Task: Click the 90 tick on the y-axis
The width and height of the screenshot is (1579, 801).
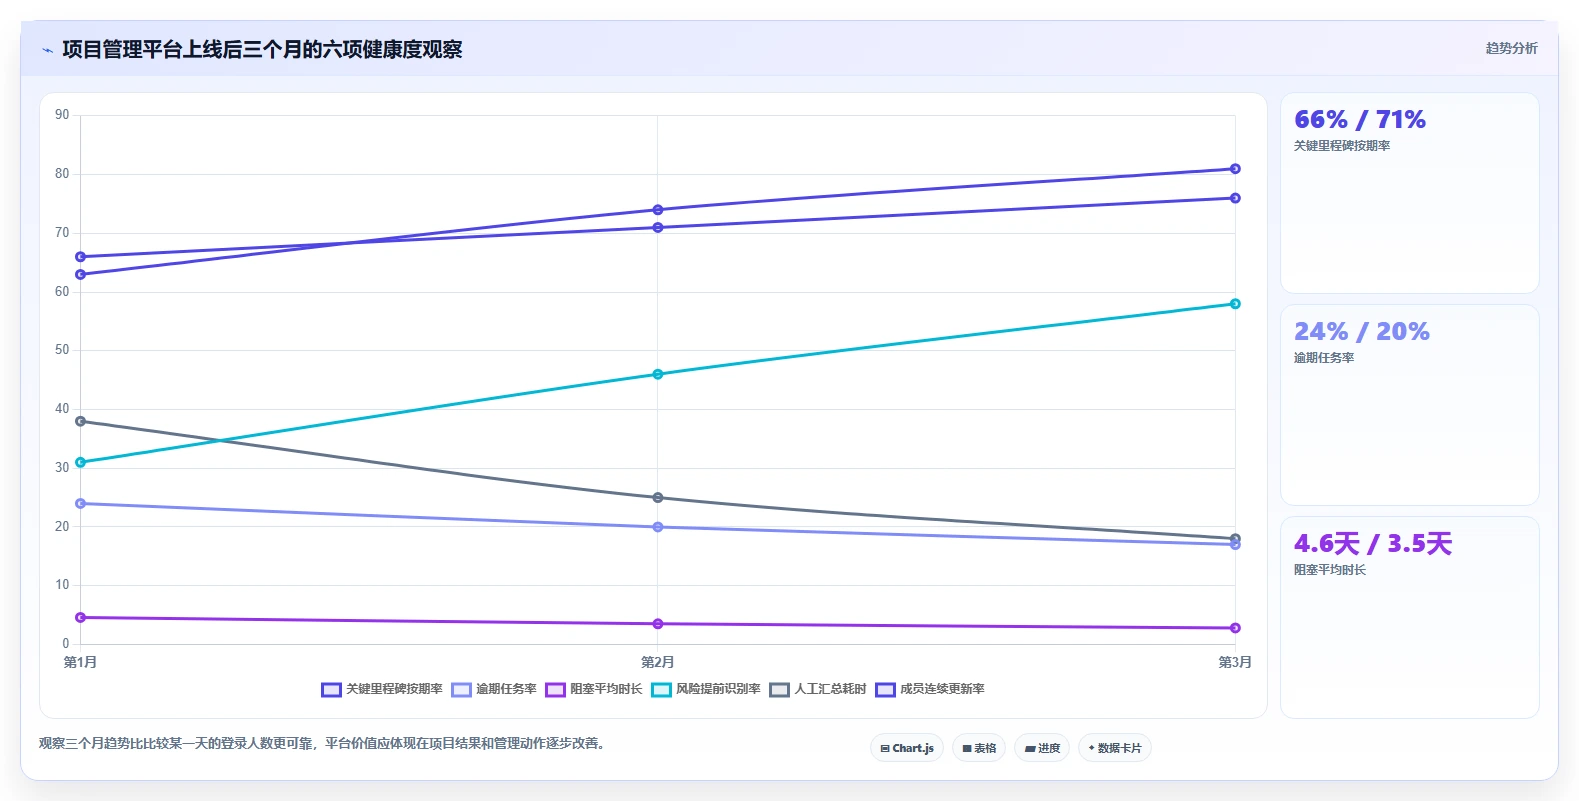Action: click(x=62, y=115)
